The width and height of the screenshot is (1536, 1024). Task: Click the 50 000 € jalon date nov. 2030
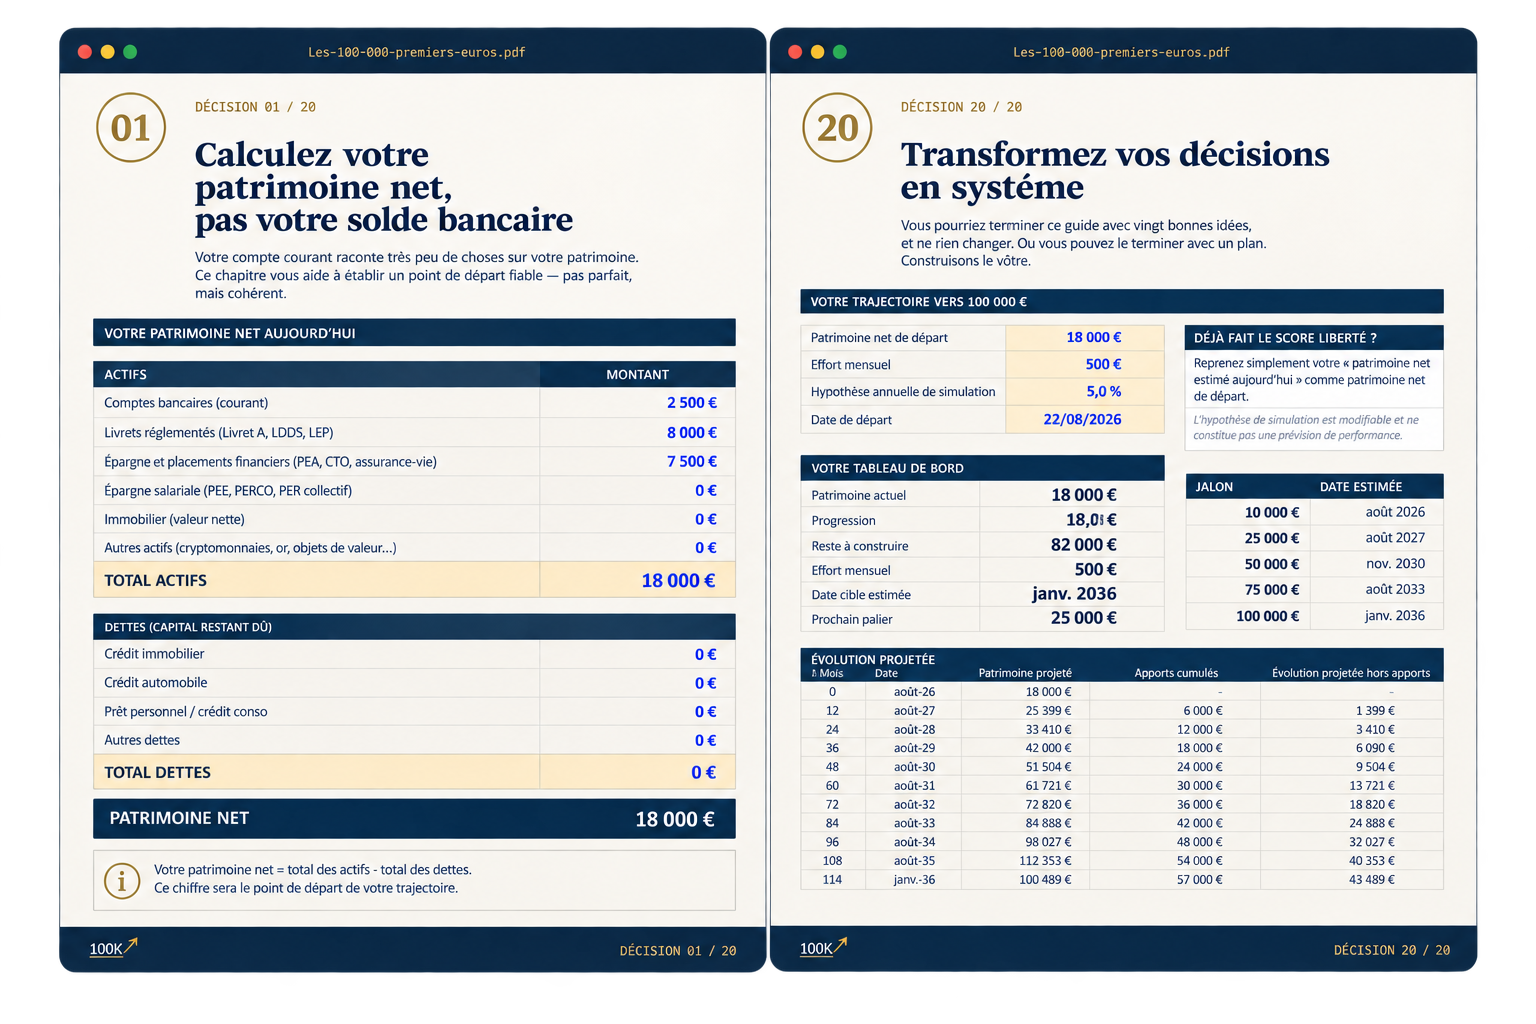pos(1395,564)
